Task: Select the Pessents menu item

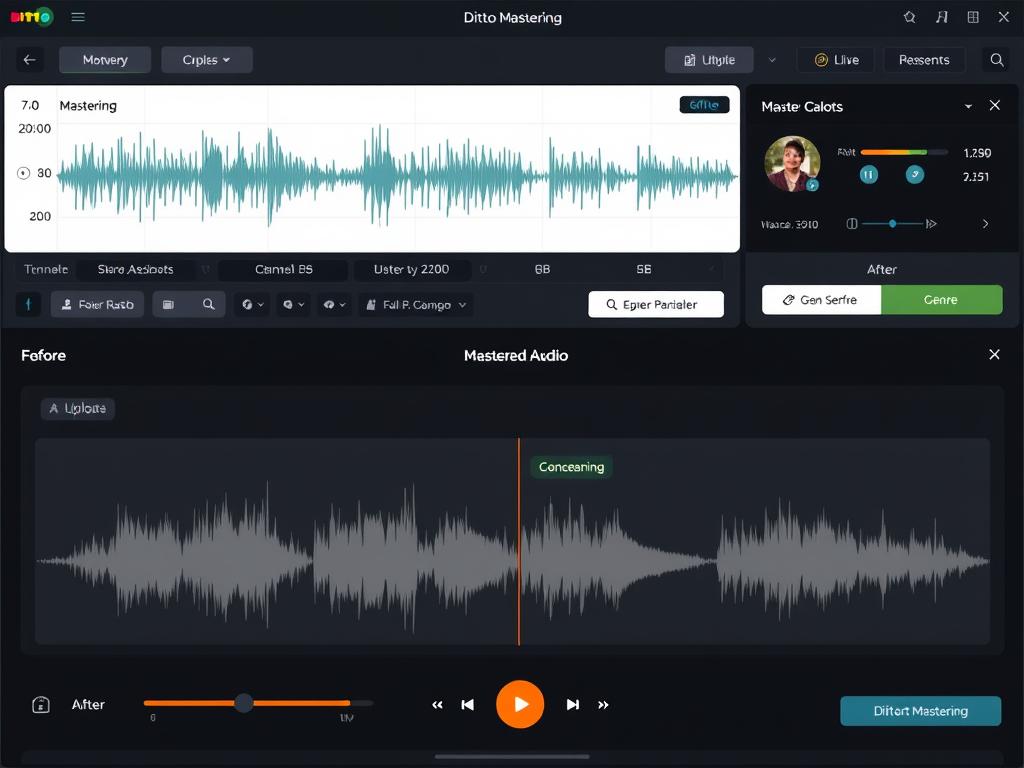Action: 923,60
